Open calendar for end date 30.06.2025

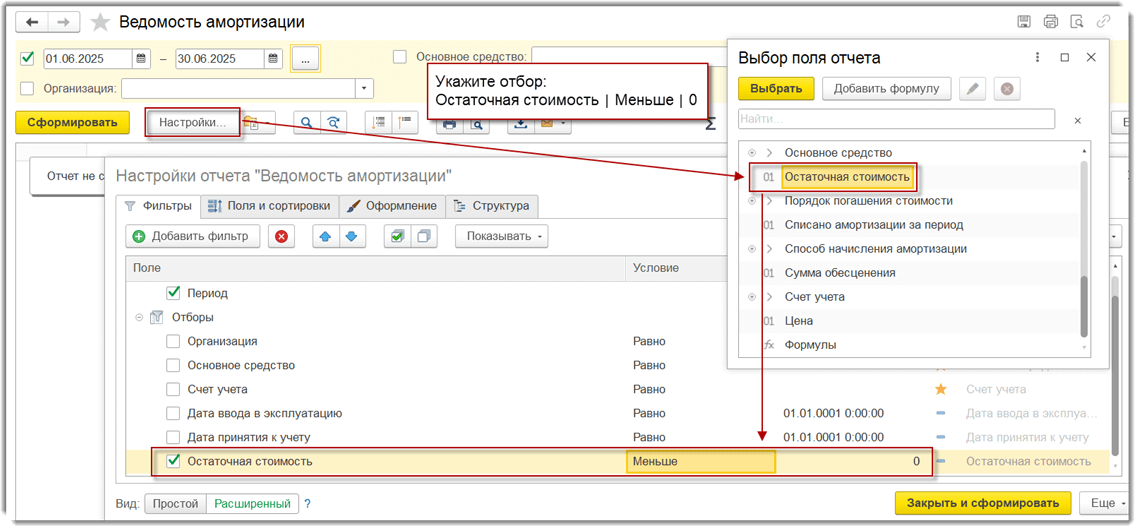point(273,59)
